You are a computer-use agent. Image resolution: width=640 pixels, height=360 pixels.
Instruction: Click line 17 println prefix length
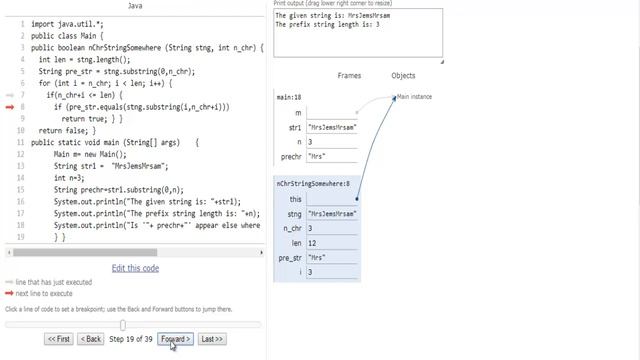tap(157, 213)
